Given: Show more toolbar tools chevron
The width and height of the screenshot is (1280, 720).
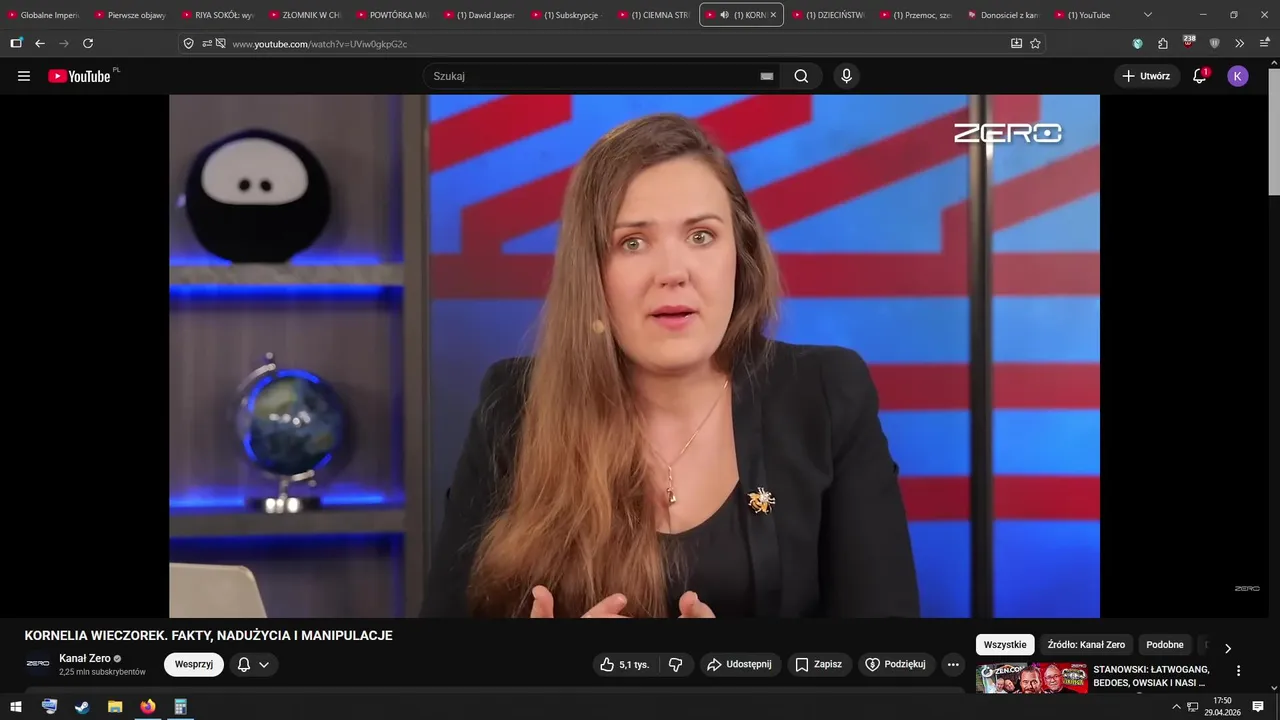Looking at the screenshot, I should (1239, 43).
